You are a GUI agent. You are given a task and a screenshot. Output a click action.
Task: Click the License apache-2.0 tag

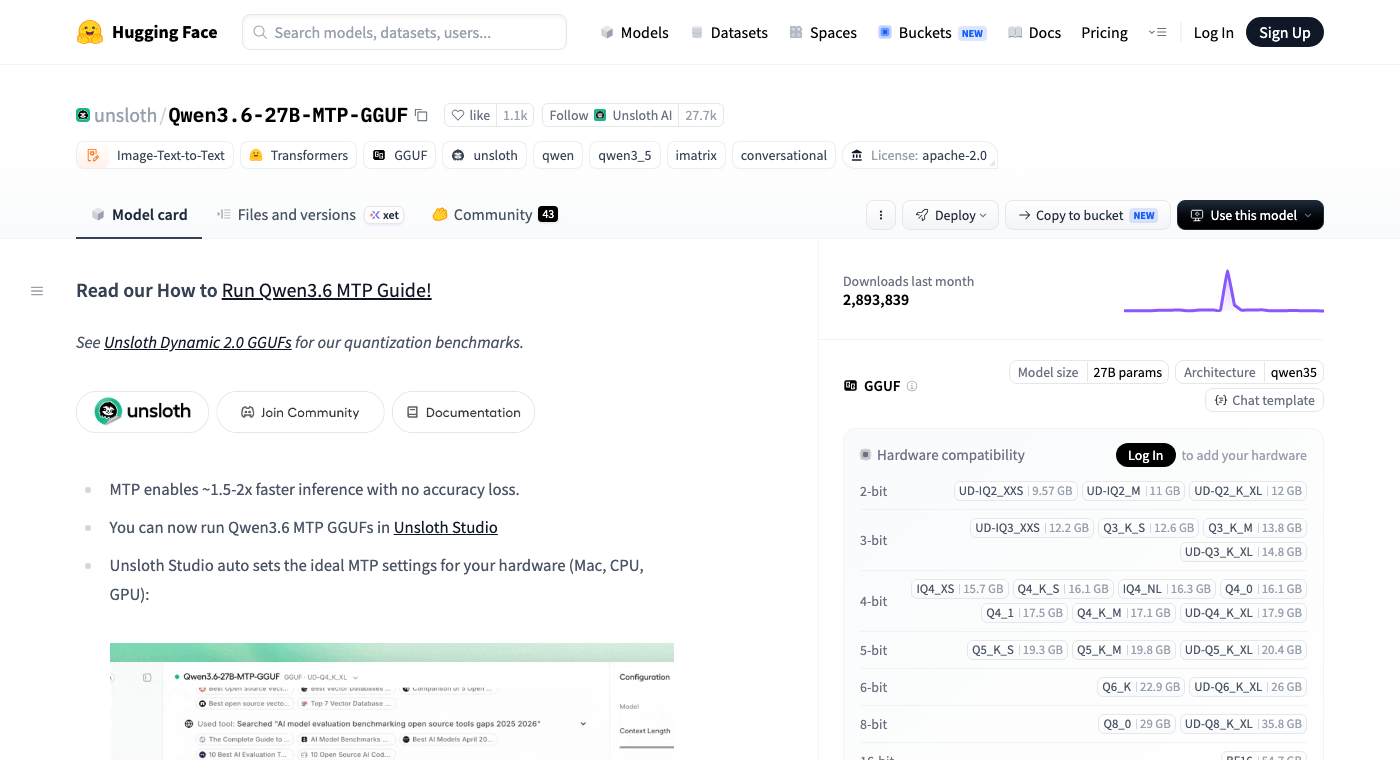[920, 155]
